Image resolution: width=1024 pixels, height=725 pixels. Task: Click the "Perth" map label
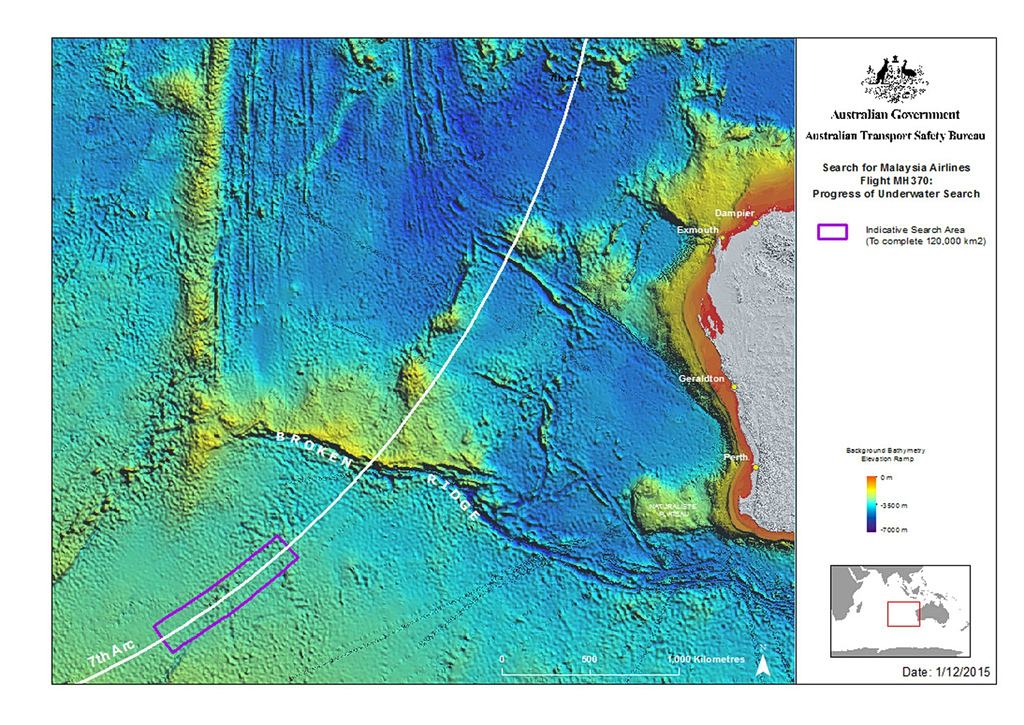pos(736,457)
